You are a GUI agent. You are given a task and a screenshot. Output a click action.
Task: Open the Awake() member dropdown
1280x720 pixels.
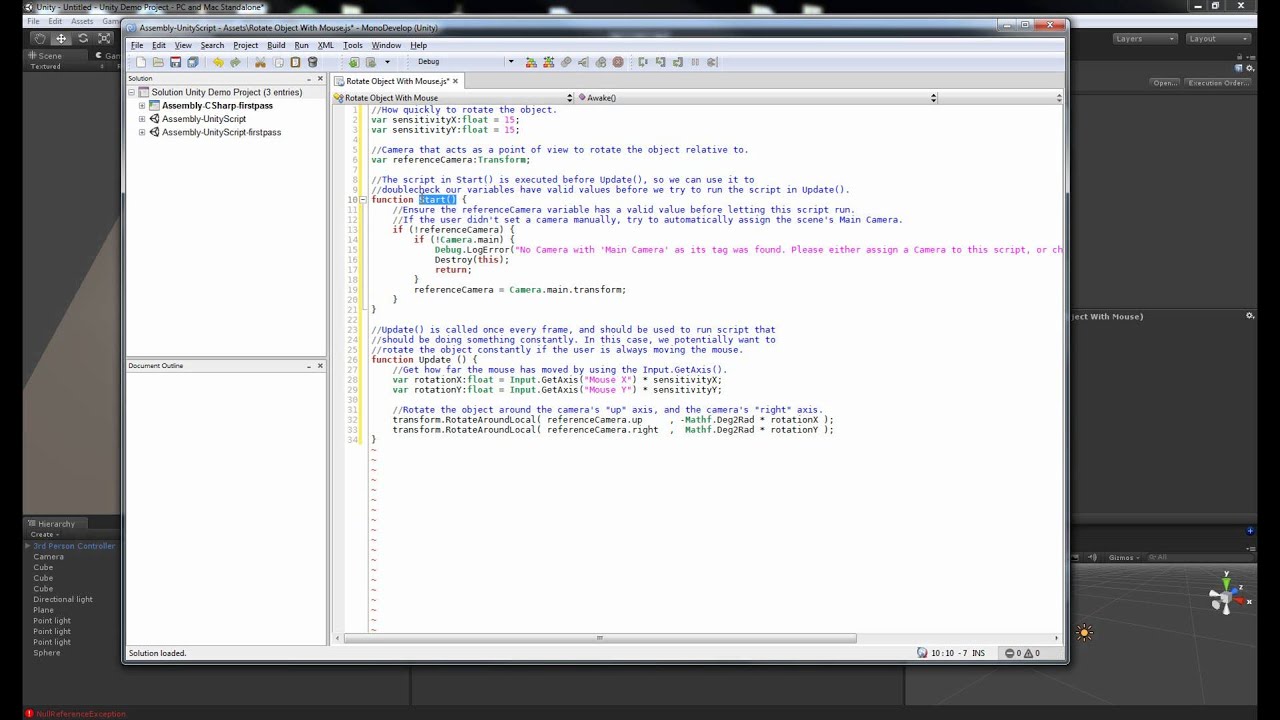click(x=933, y=98)
